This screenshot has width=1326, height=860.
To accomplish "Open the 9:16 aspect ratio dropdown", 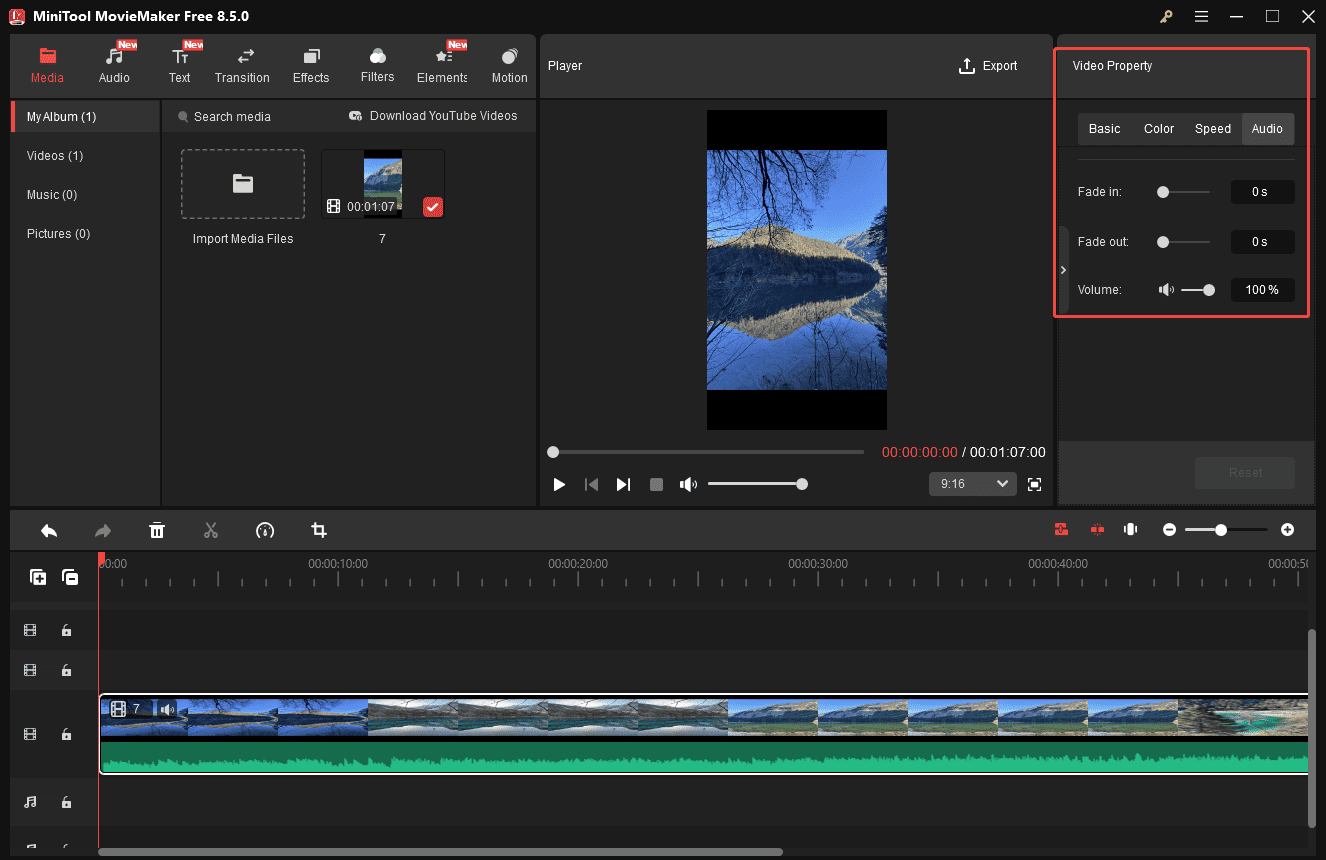I will pyautogui.click(x=971, y=483).
